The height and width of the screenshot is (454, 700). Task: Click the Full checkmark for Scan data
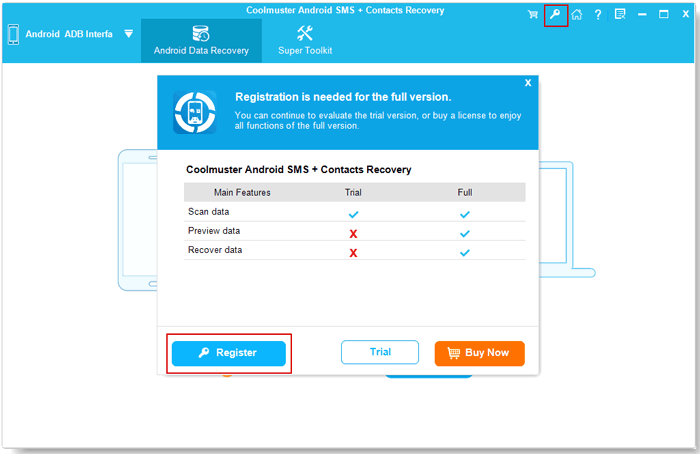click(465, 215)
